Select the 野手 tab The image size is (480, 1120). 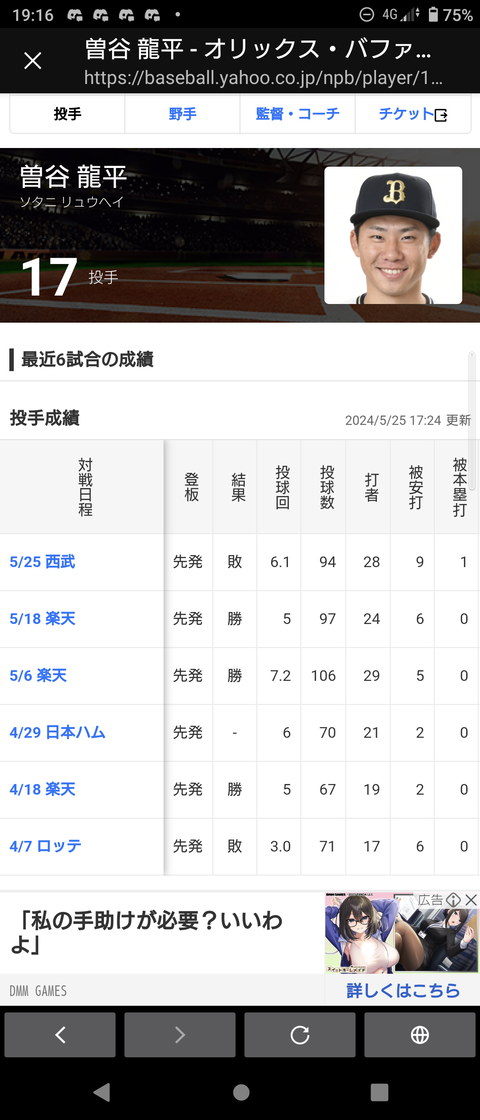[182, 114]
